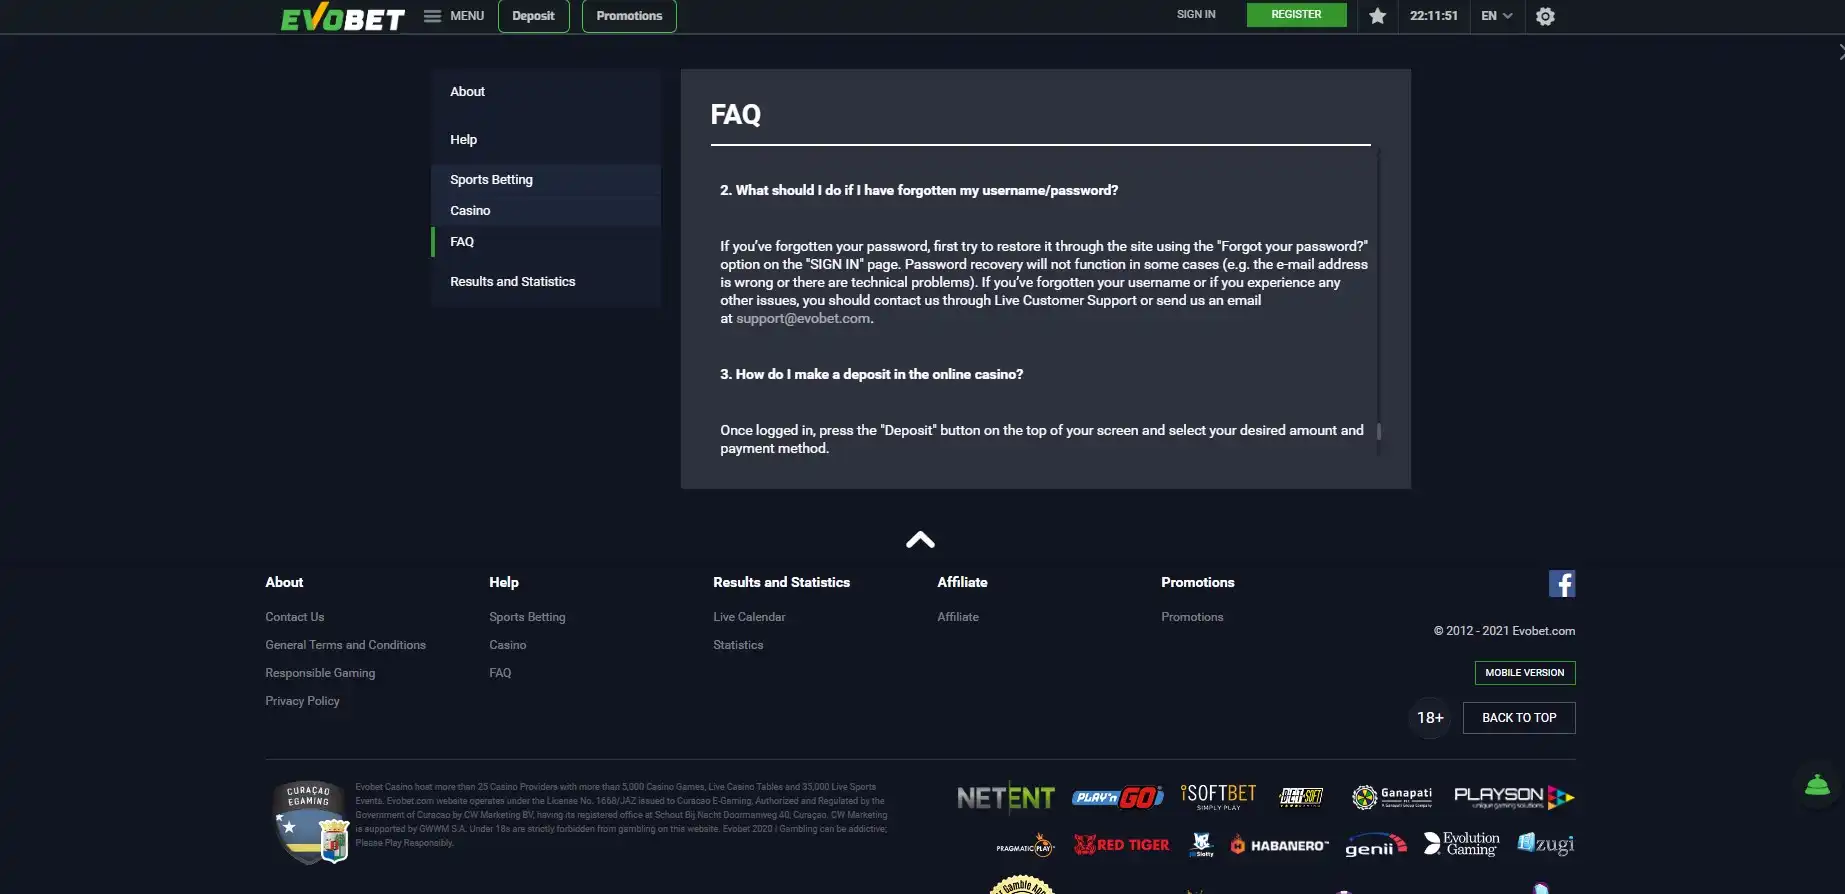
Task: Collapse footer with the up chevron
Action: 920,540
